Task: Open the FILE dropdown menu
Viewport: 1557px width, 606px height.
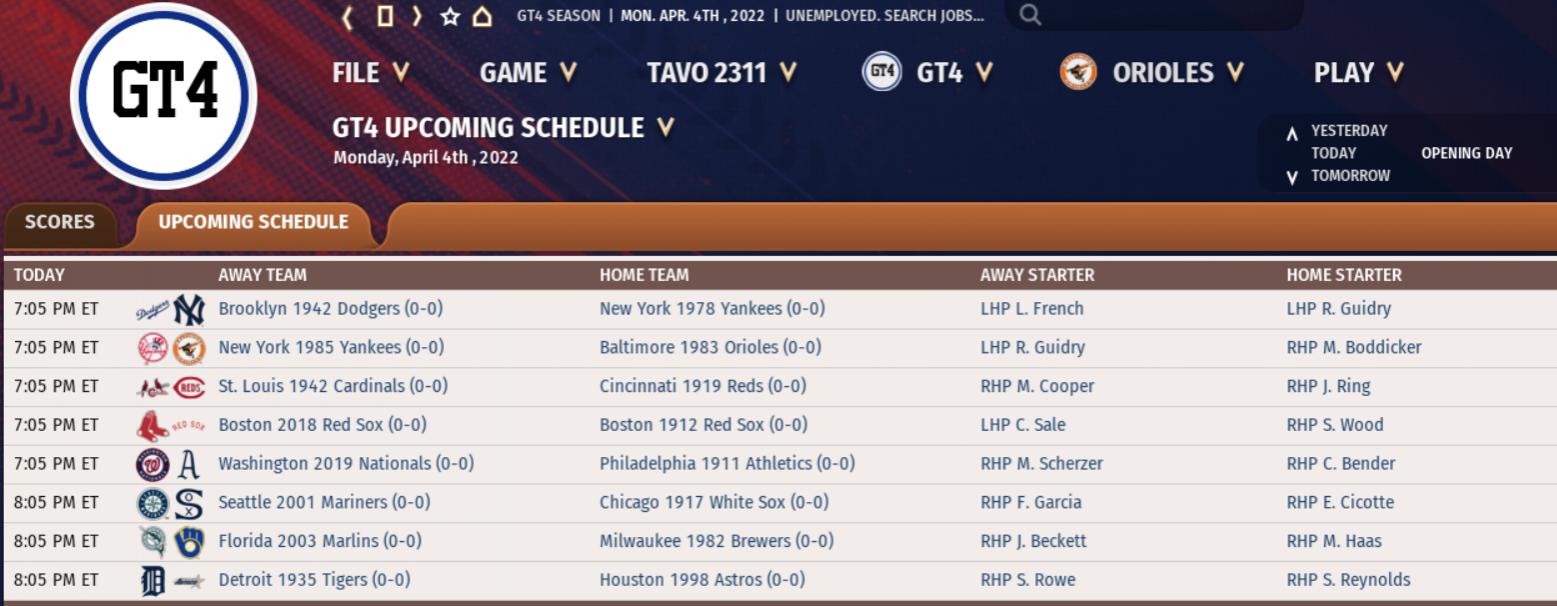Action: (371, 72)
